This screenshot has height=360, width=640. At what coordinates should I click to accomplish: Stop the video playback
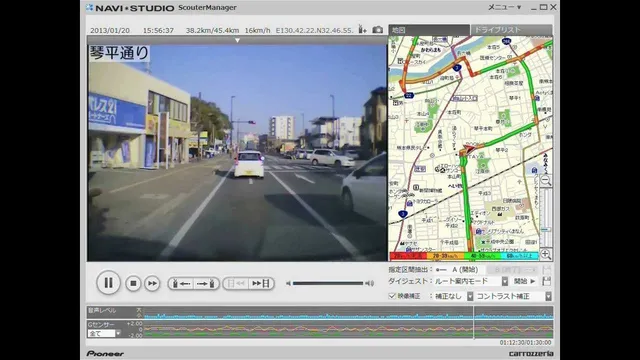133,283
